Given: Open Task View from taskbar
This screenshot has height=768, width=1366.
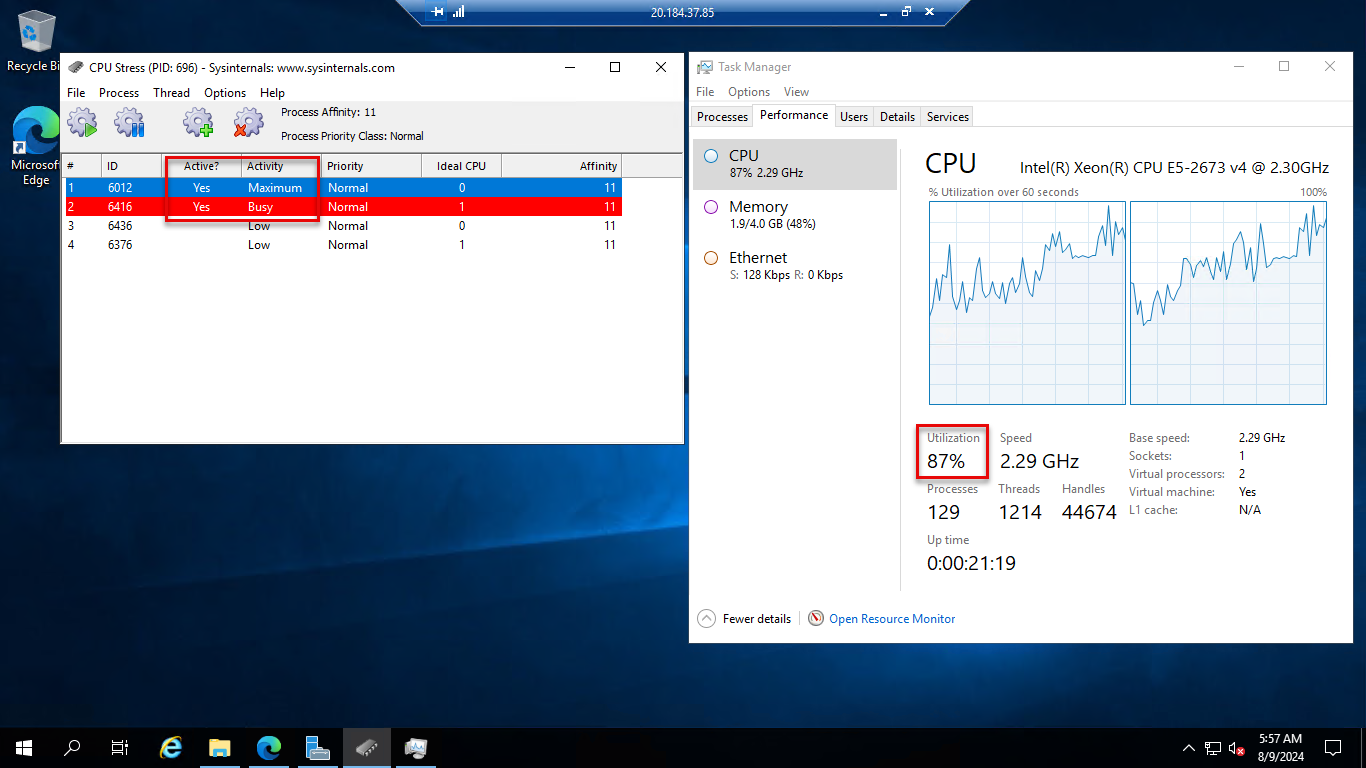Looking at the screenshot, I should coord(120,747).
